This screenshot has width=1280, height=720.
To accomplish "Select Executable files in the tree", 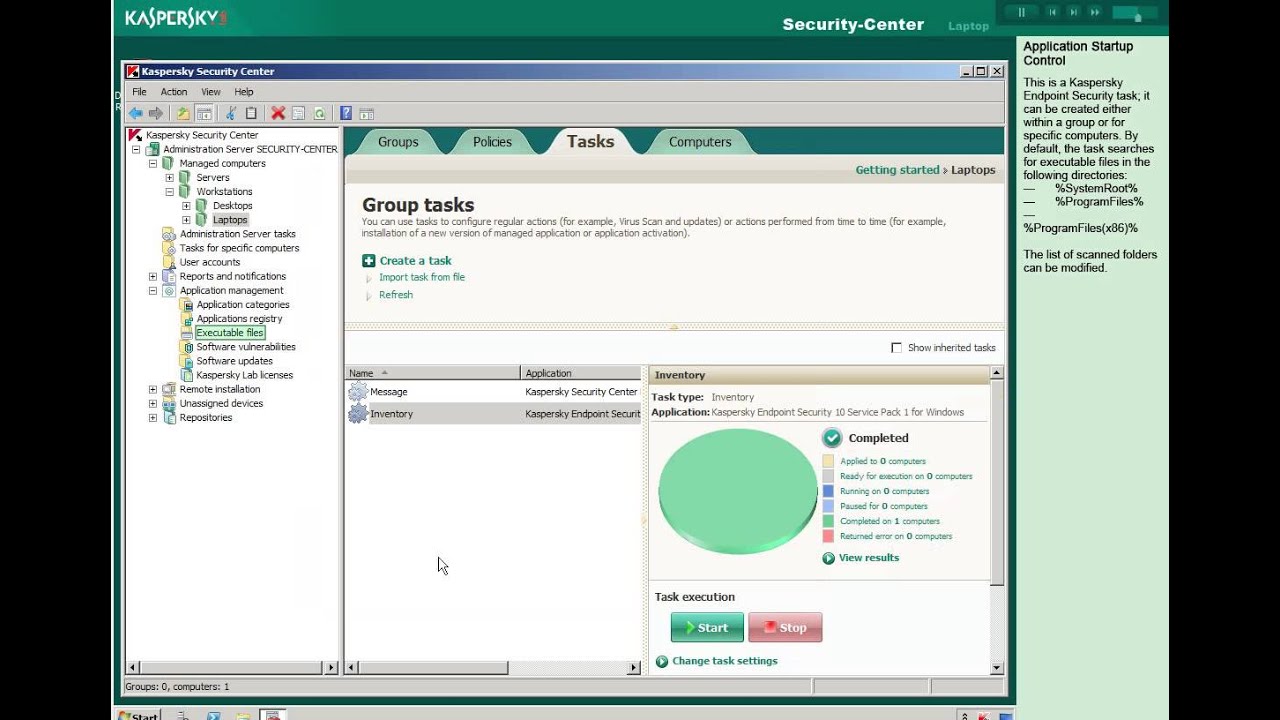I will click(230, 333).
